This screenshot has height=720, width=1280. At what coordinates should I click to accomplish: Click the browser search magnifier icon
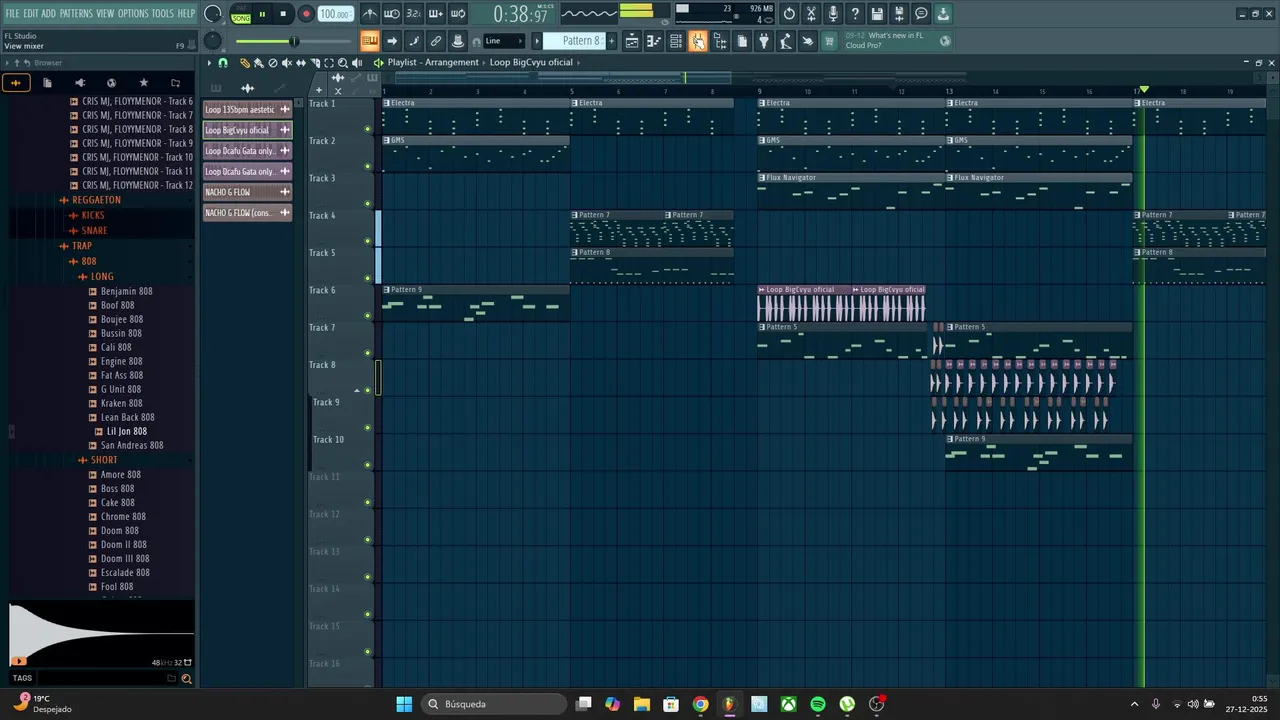[x=186, y=679]
